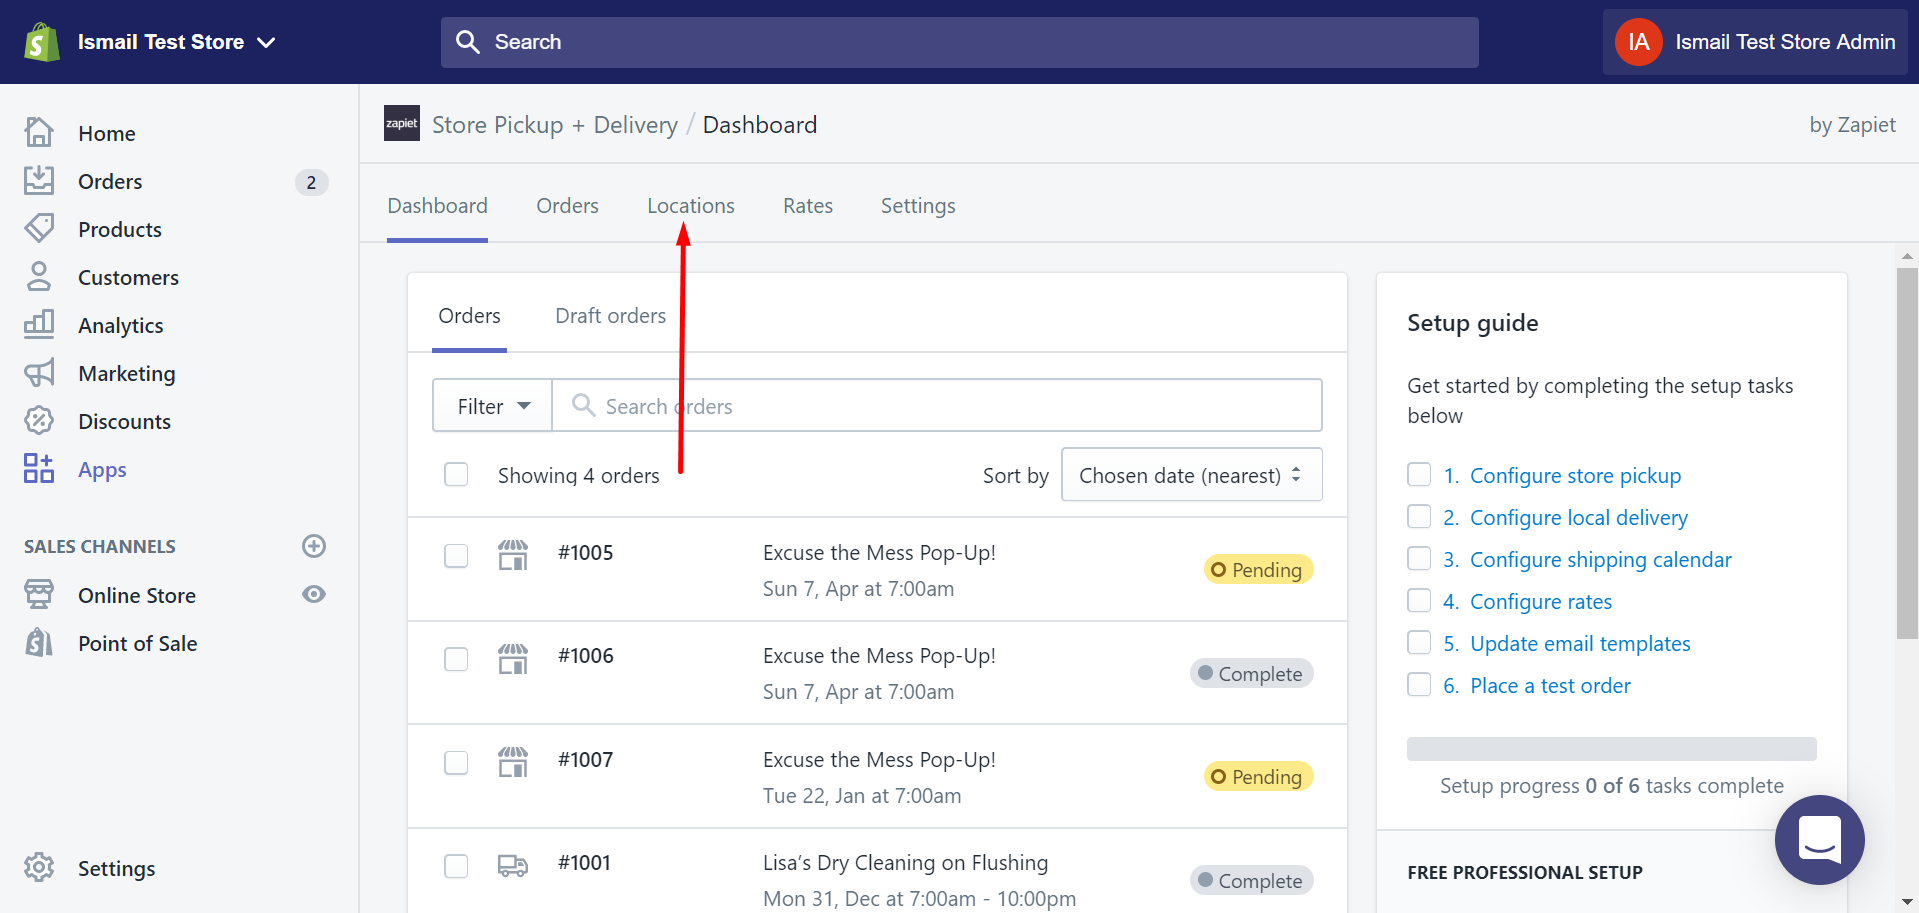The image size is (1919, 913).
Task: Check off Configure rates task
Action: (1419, 600)
